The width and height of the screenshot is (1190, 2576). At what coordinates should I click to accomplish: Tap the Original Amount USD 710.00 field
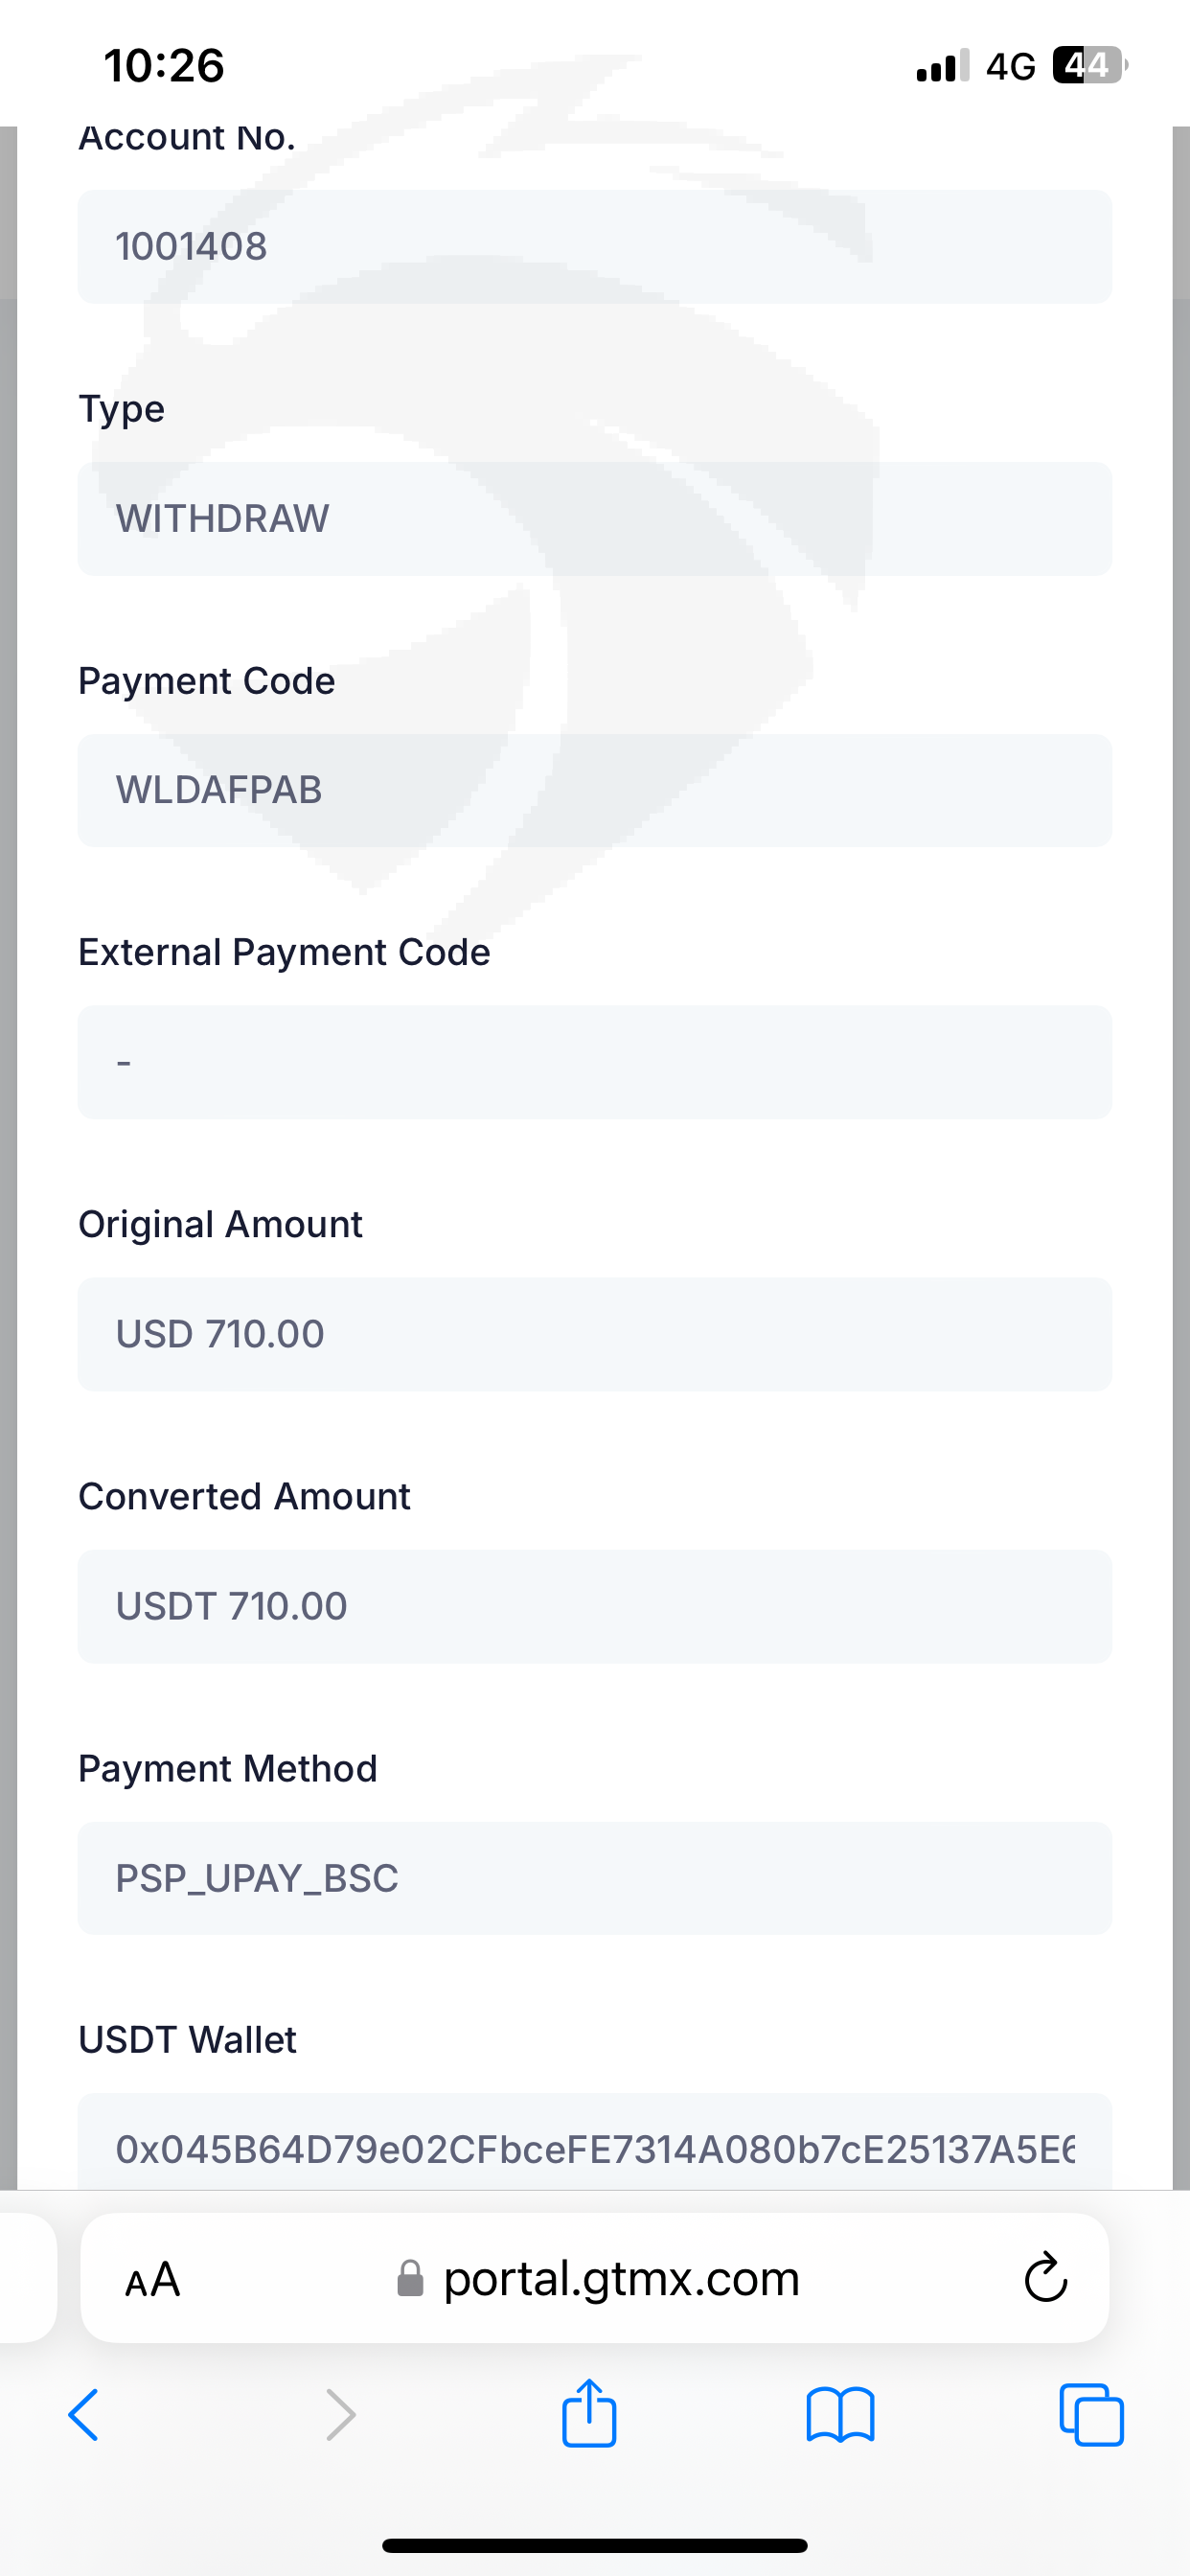pos(595,1334)
